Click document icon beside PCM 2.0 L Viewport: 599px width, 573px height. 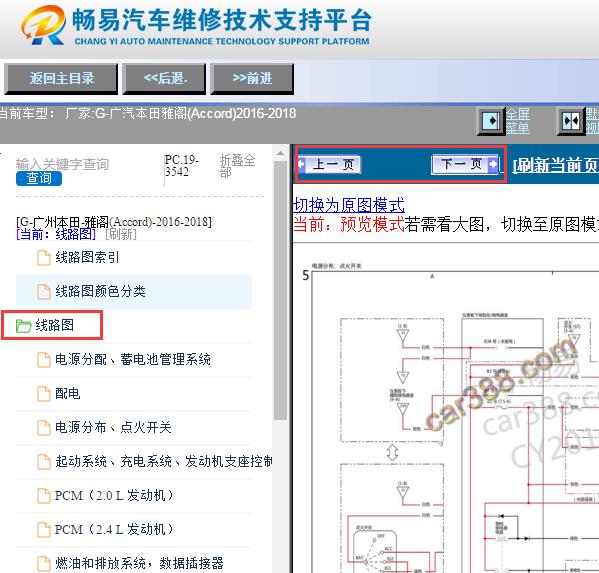click(44, 496)
